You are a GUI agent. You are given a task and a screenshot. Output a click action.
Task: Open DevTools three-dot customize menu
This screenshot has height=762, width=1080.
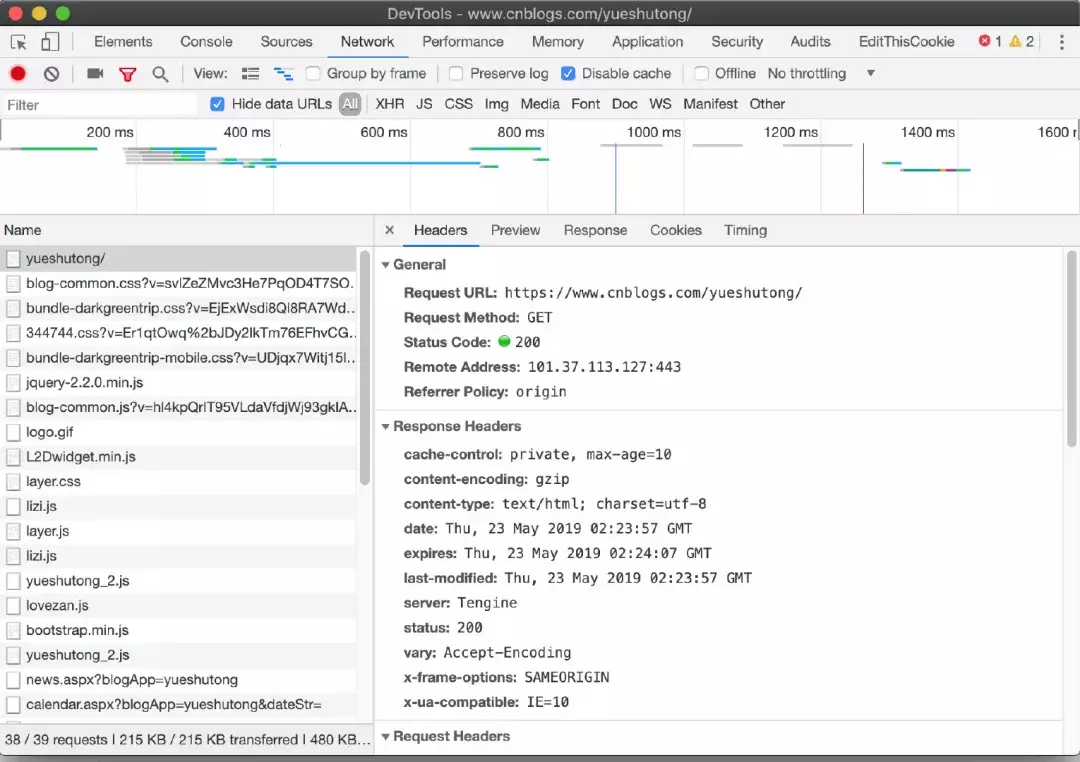(1061, 42)
